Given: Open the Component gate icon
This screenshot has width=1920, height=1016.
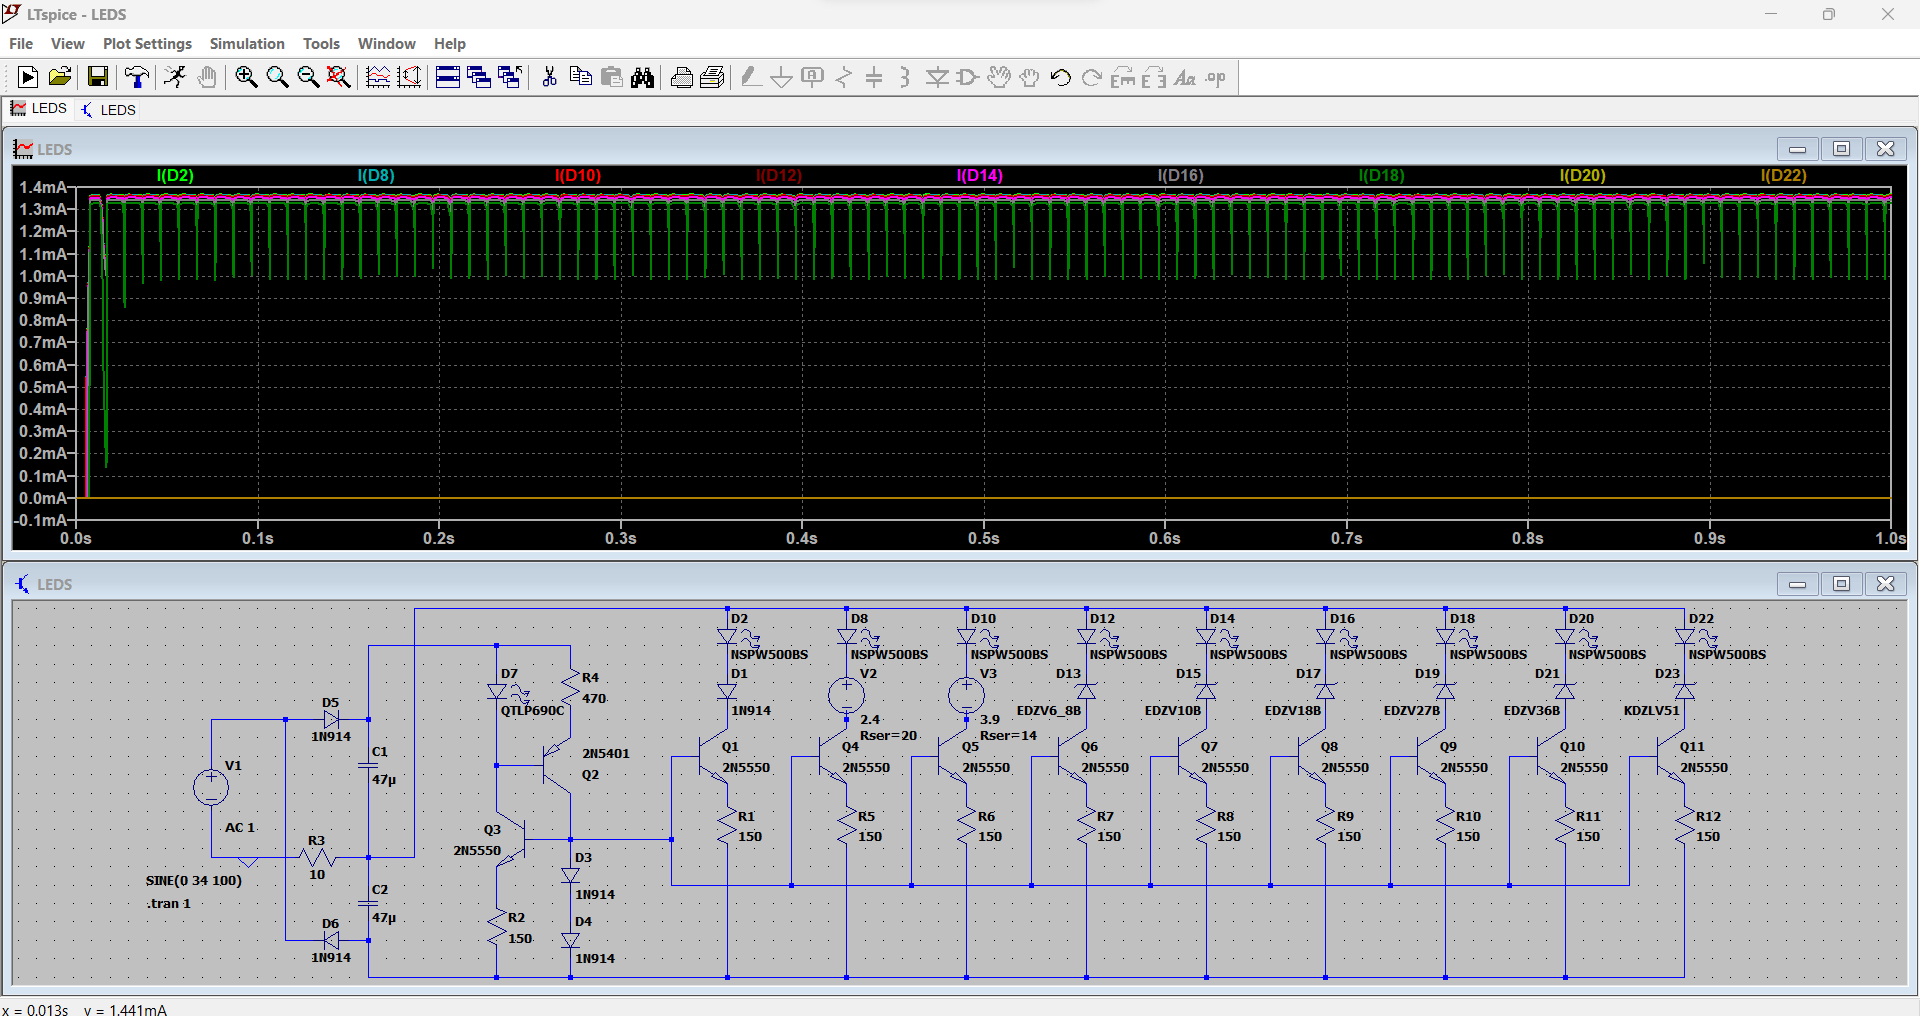Looking at the screenshot, I should (968, 77).
